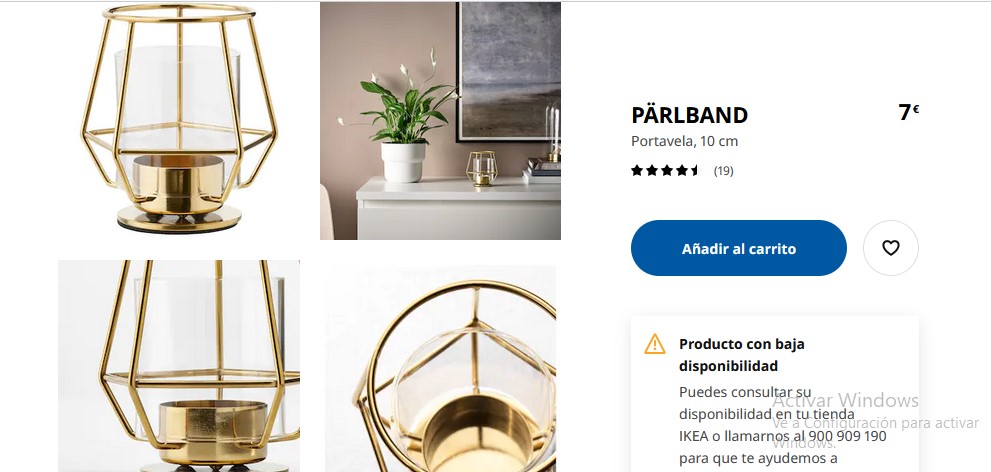Click the white plant pot in room photo
This screenshot has height=472, width=991.
(403, 162)
